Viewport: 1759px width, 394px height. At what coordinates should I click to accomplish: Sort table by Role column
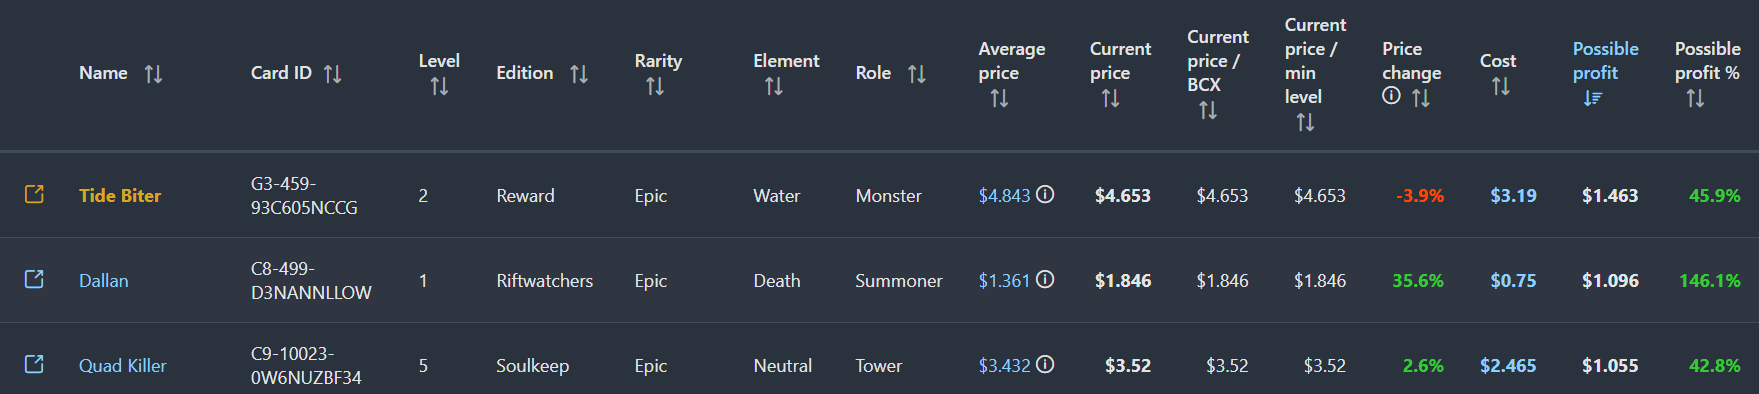click(x=917, y=74)
